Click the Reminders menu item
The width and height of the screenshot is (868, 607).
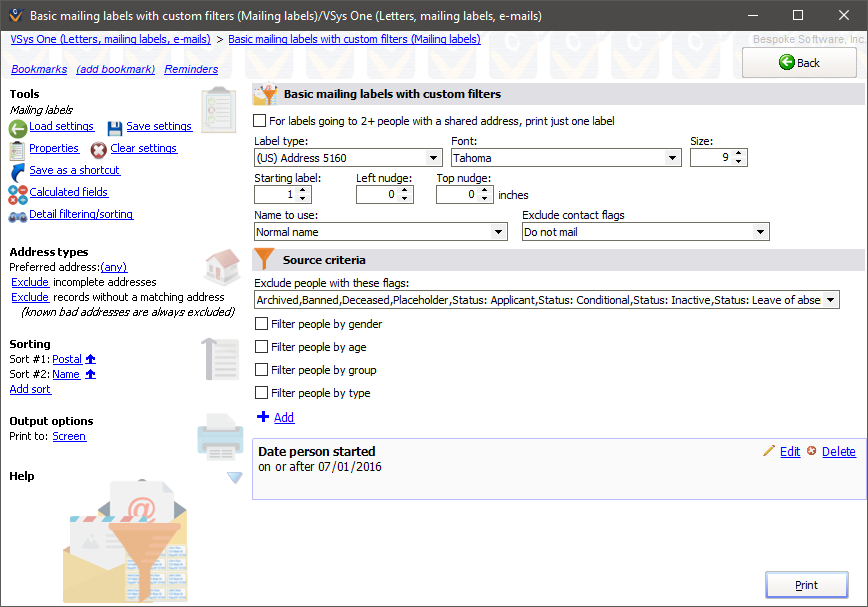(190, 69)
